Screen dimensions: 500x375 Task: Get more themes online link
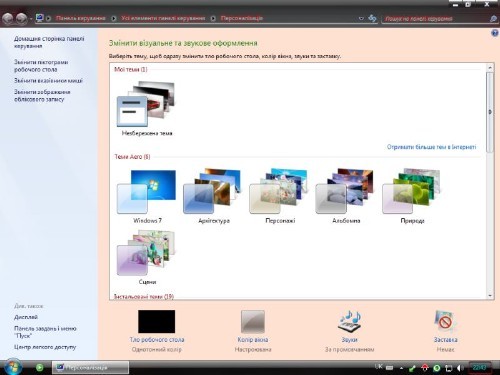pyautogui.click(x=431, y=147)
